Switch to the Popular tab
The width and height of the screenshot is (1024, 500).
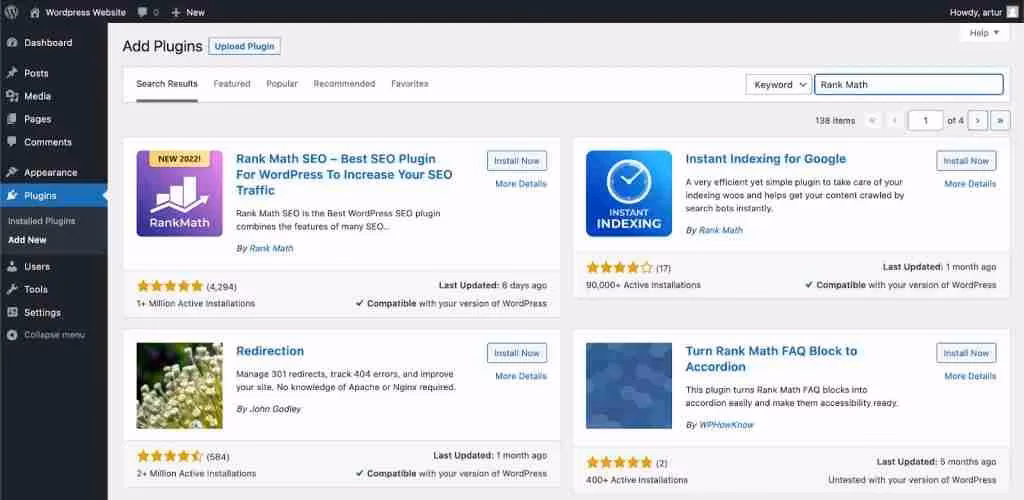(282, 84)
